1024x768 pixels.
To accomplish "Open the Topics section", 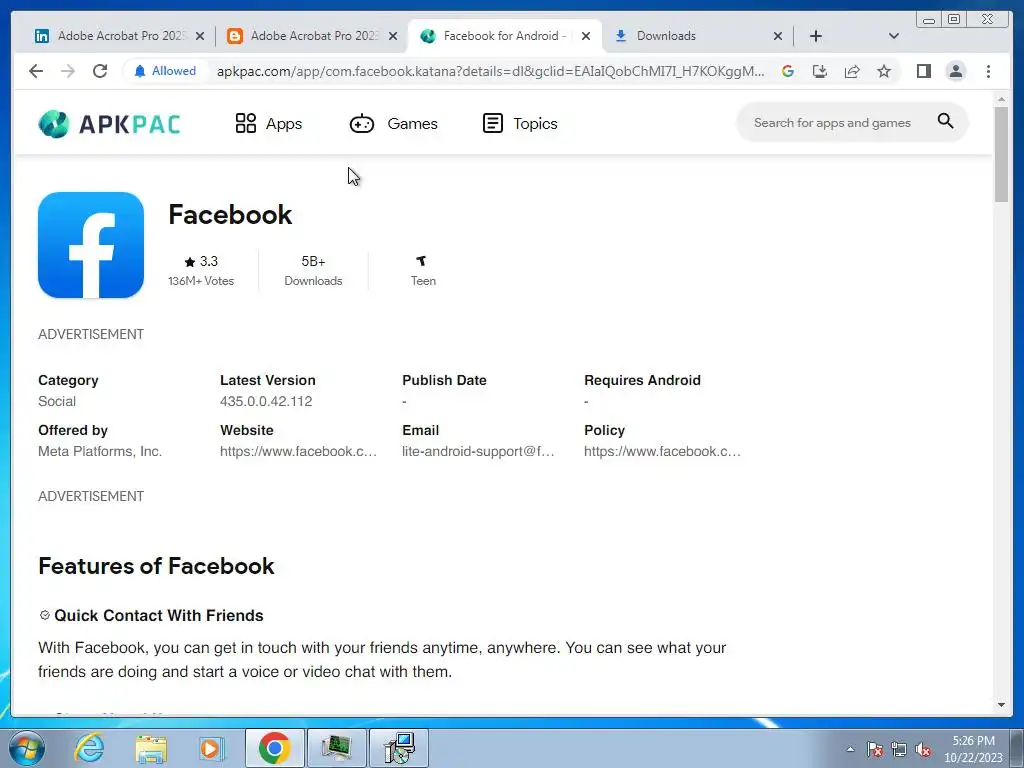I will click(x=520, y=123).
